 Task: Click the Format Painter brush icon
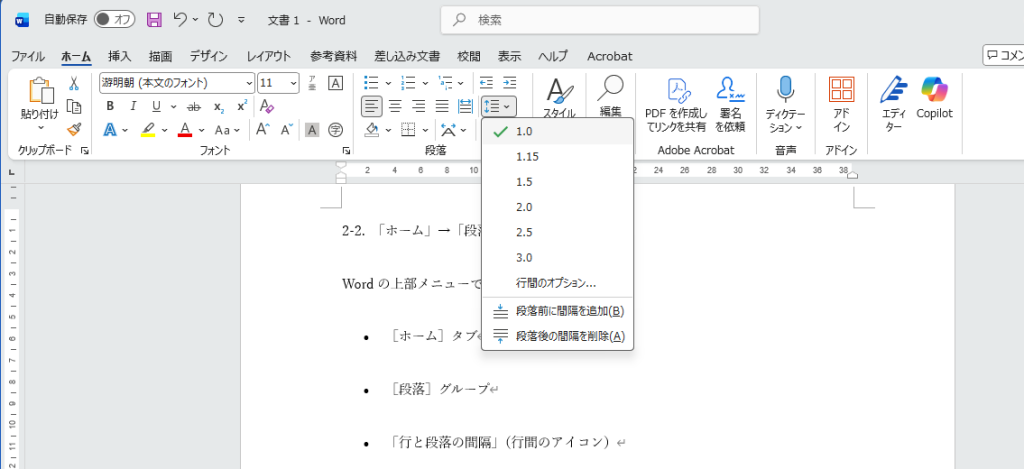tap(73, 129)
